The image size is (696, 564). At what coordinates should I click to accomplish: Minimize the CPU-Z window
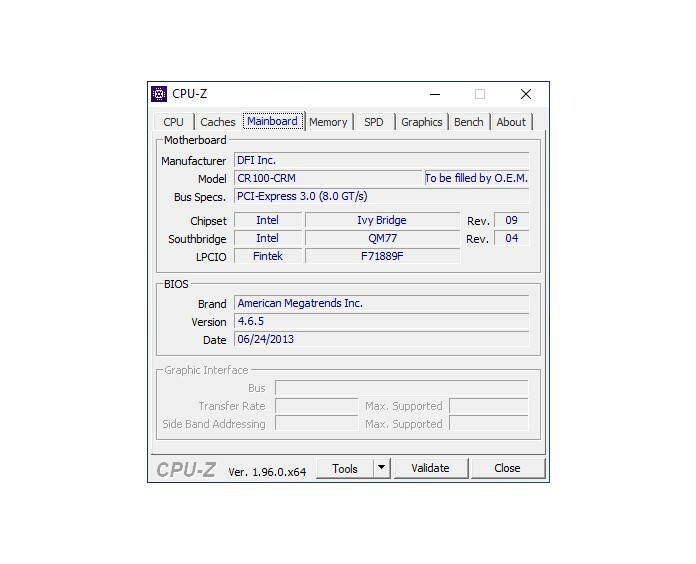(435, 94)
